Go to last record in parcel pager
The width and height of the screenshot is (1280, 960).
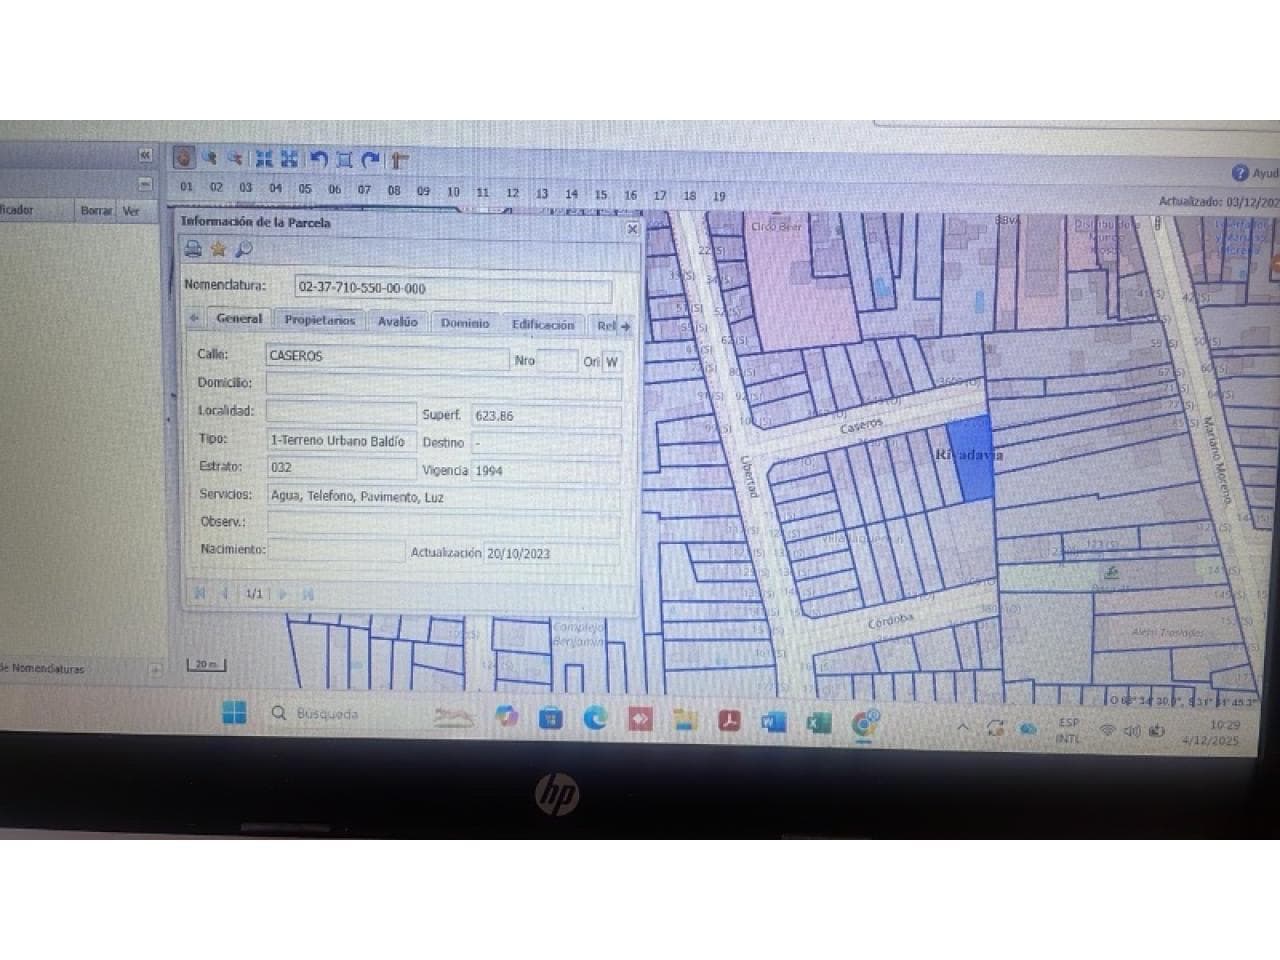point(308,594)
